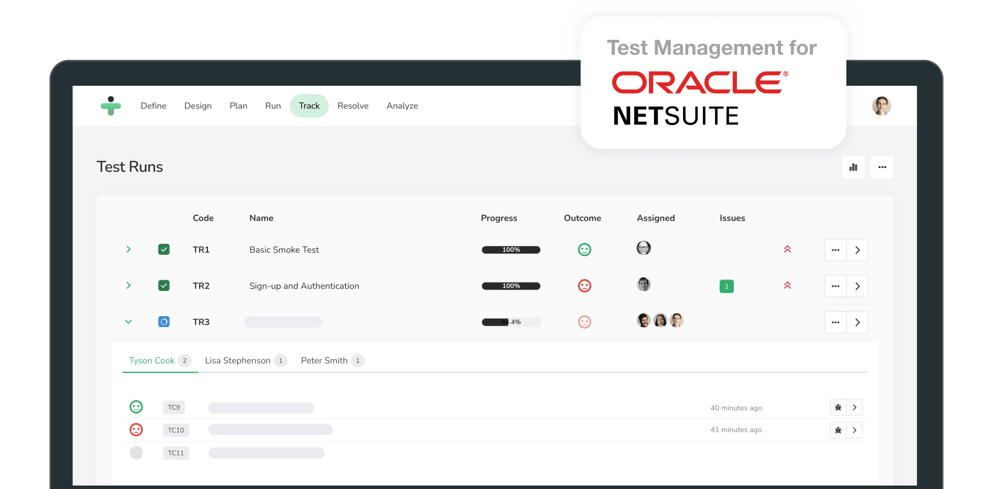Click the high priority arrows for TR2
This screenshot has width=991, height=489.
point(787,286)
